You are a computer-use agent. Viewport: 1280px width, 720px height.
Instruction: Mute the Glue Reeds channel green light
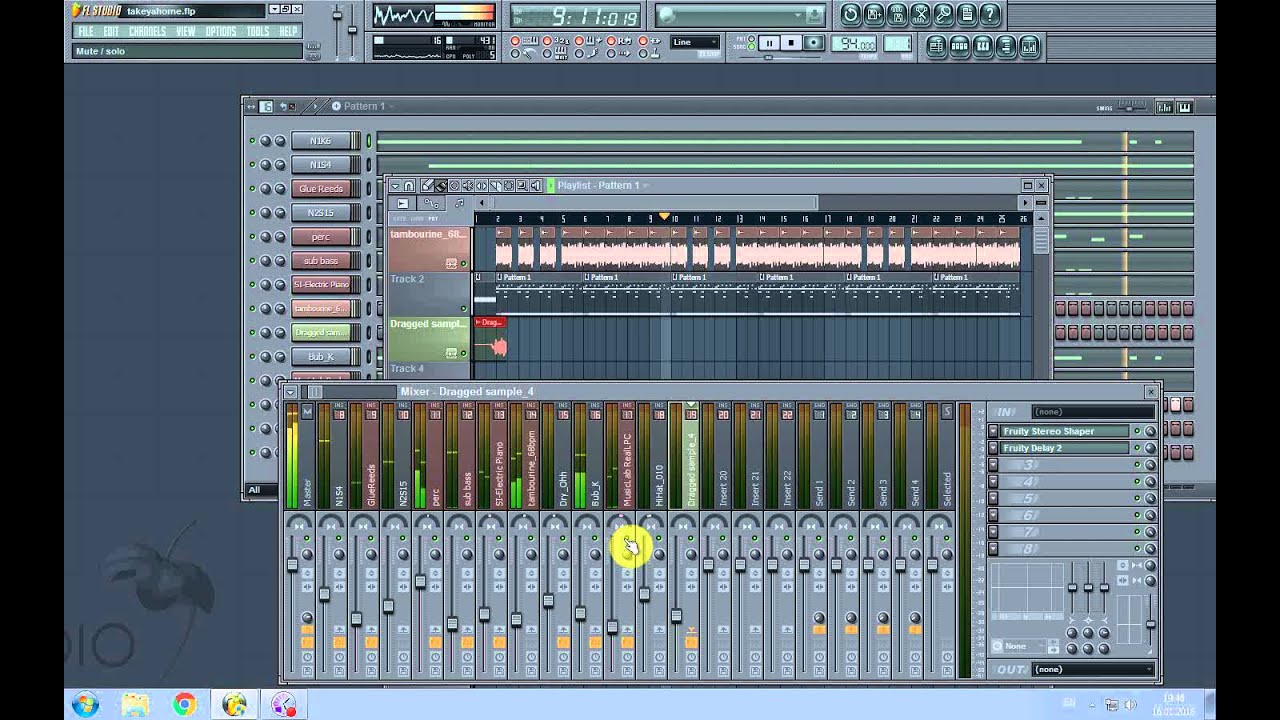coord(253,189)
